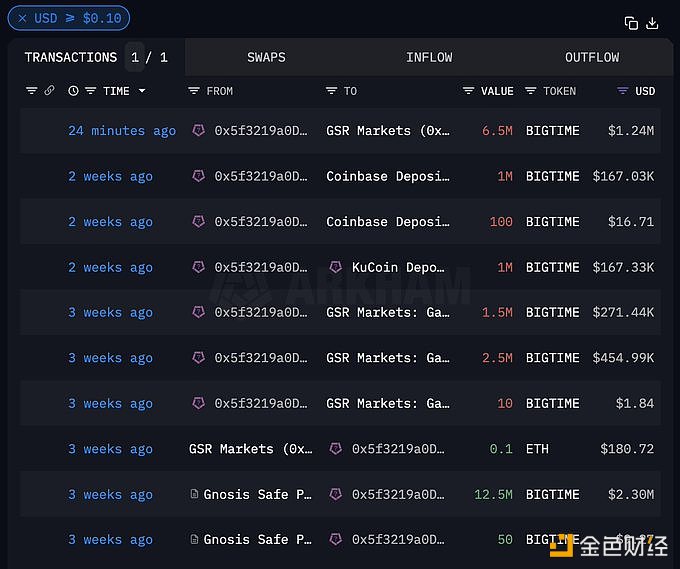The width and height of the screenshot is (680, 569).
Task: Open GSR Markets (0x... recipient in first row
Action: coord(388,131)
